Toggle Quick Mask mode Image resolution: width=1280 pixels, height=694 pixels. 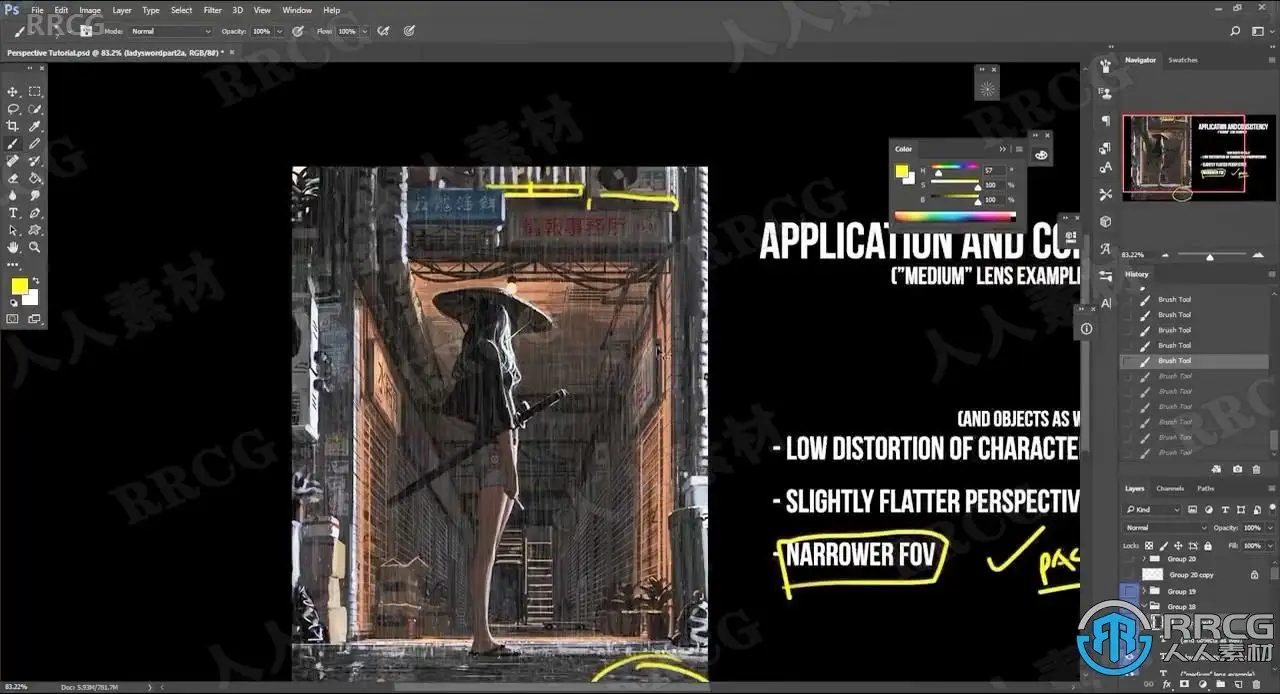pyautogui.click(x=13, y=319)
